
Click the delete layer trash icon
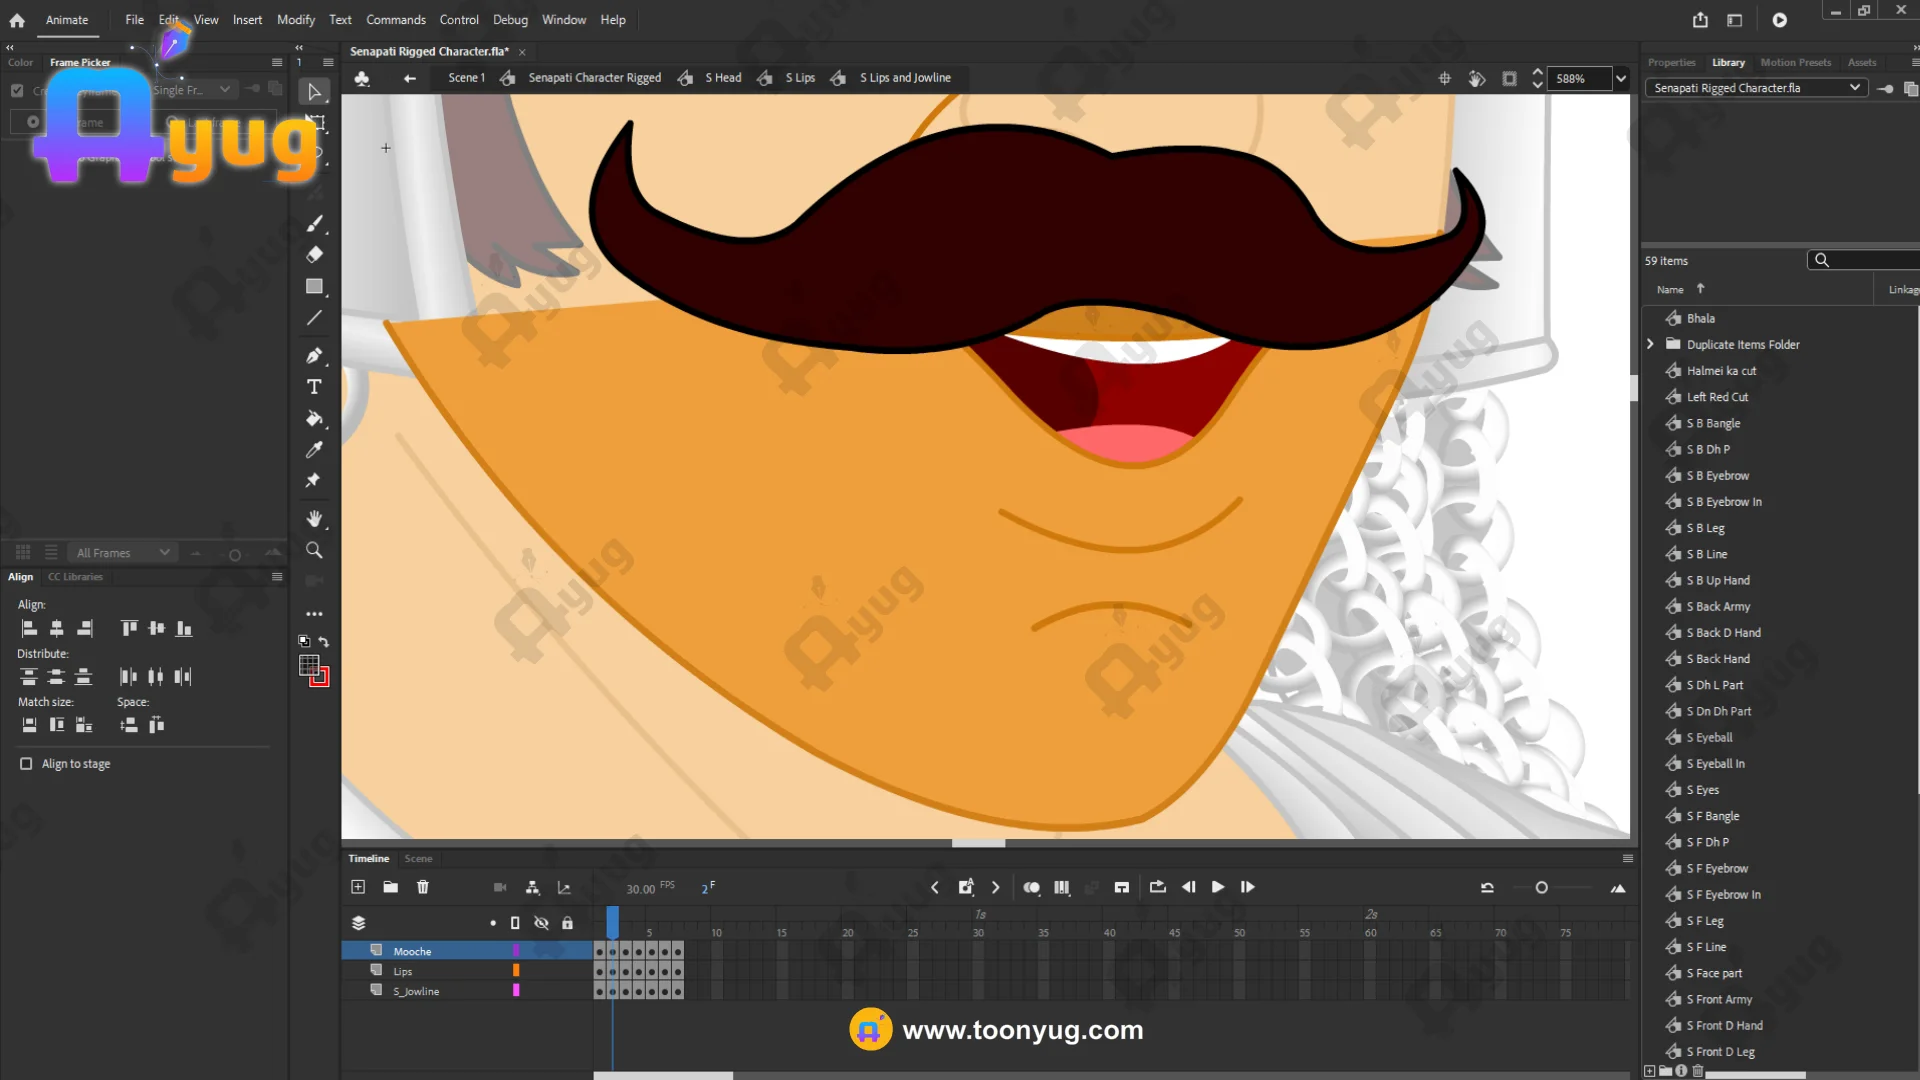pyautogui.click(x=423, y=887)
